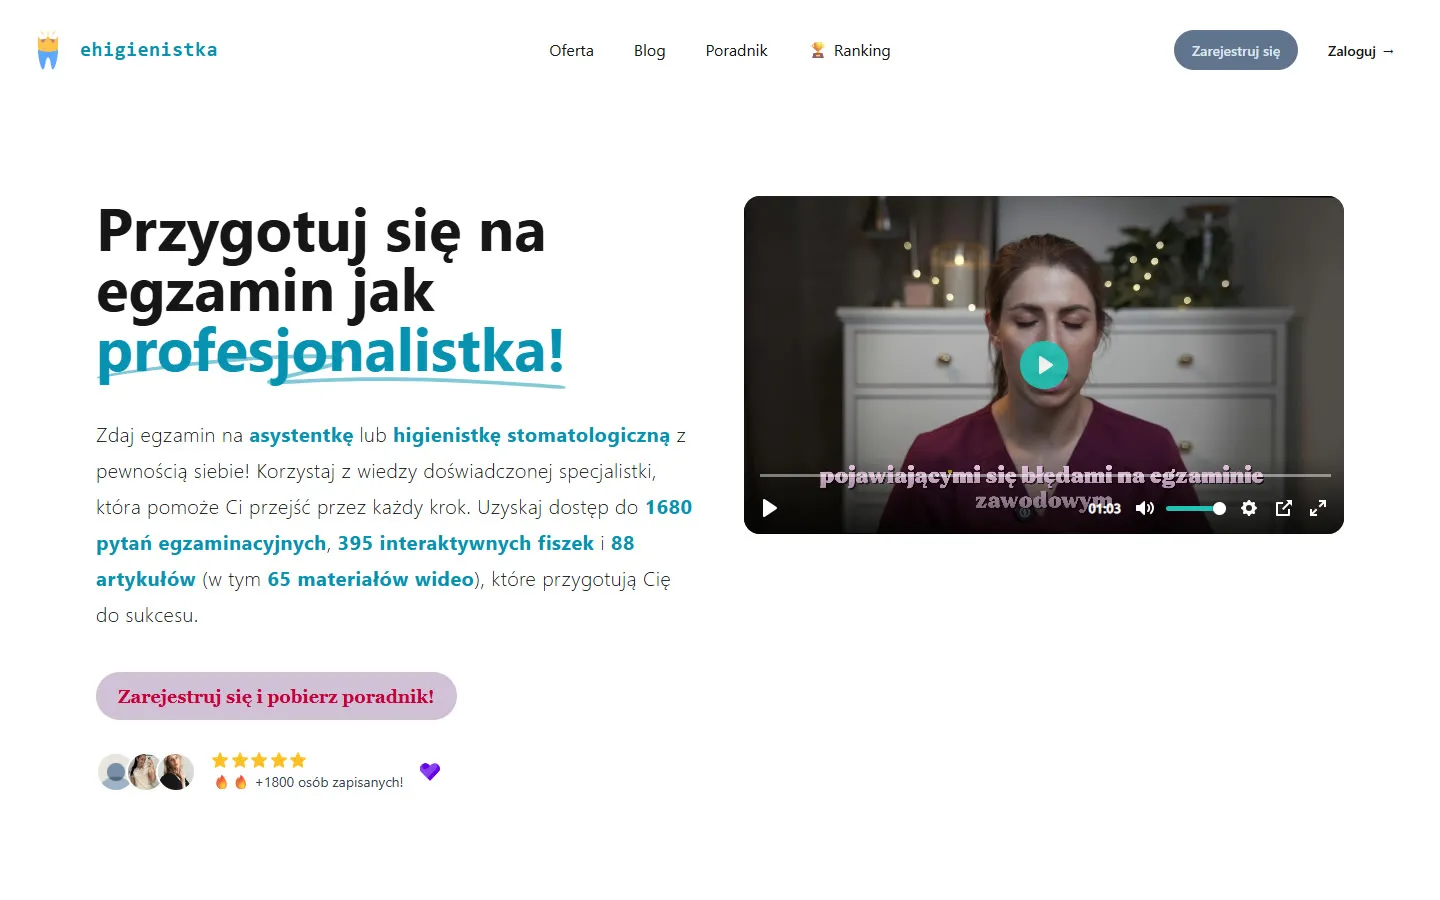Image resolution: width=1440 pixels, height=900 pixels.
Task: Seek along the video progress bar
Action: point(1045,475)
